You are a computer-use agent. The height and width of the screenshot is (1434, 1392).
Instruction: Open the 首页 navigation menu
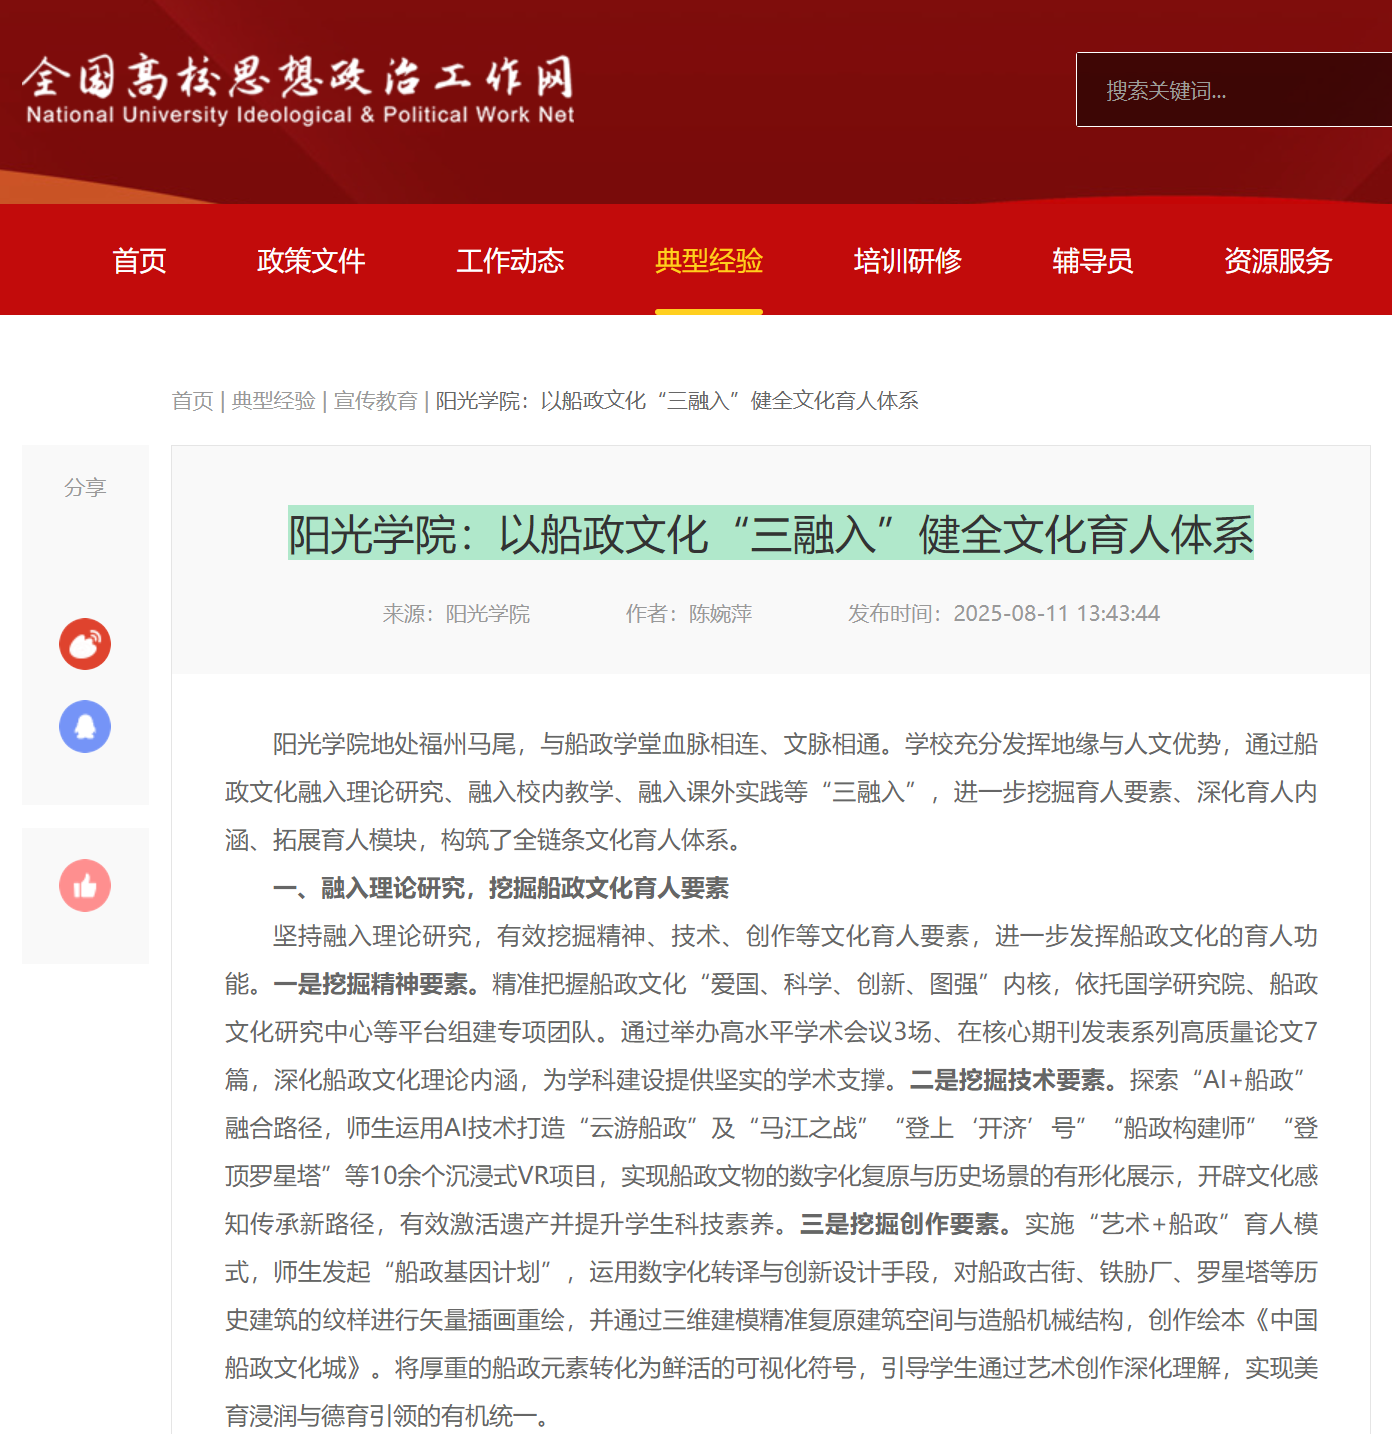pyautogui.click(x=139, y=261)
